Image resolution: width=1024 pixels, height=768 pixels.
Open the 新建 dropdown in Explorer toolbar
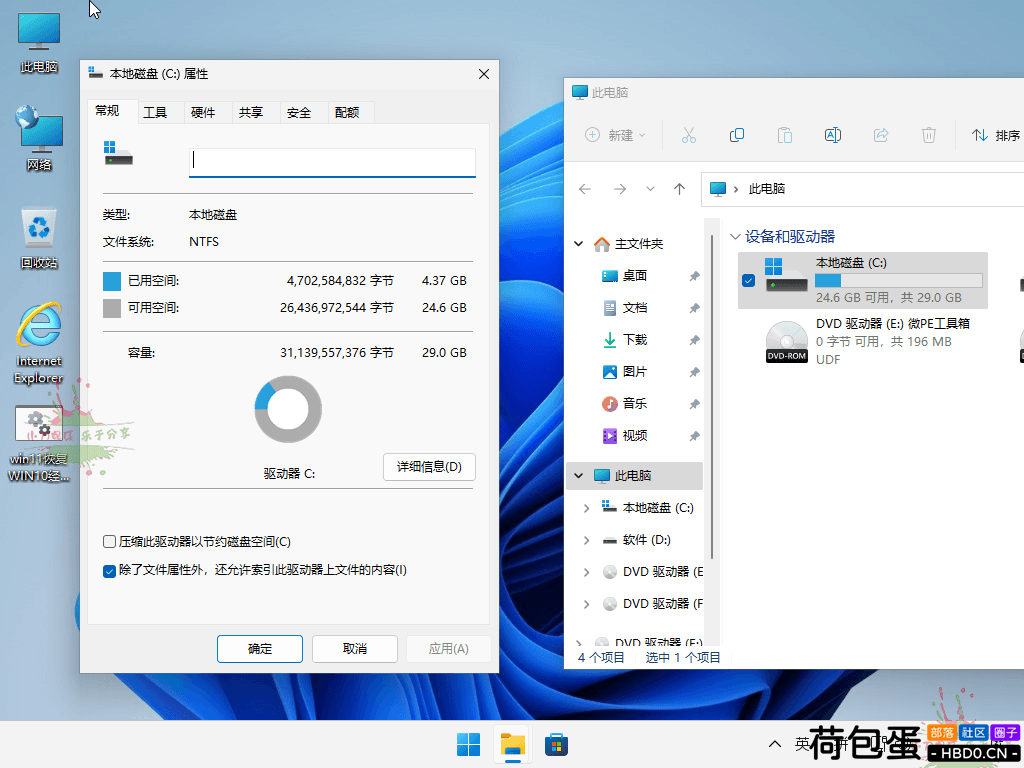pyautogui.click(x=615, y=135)
